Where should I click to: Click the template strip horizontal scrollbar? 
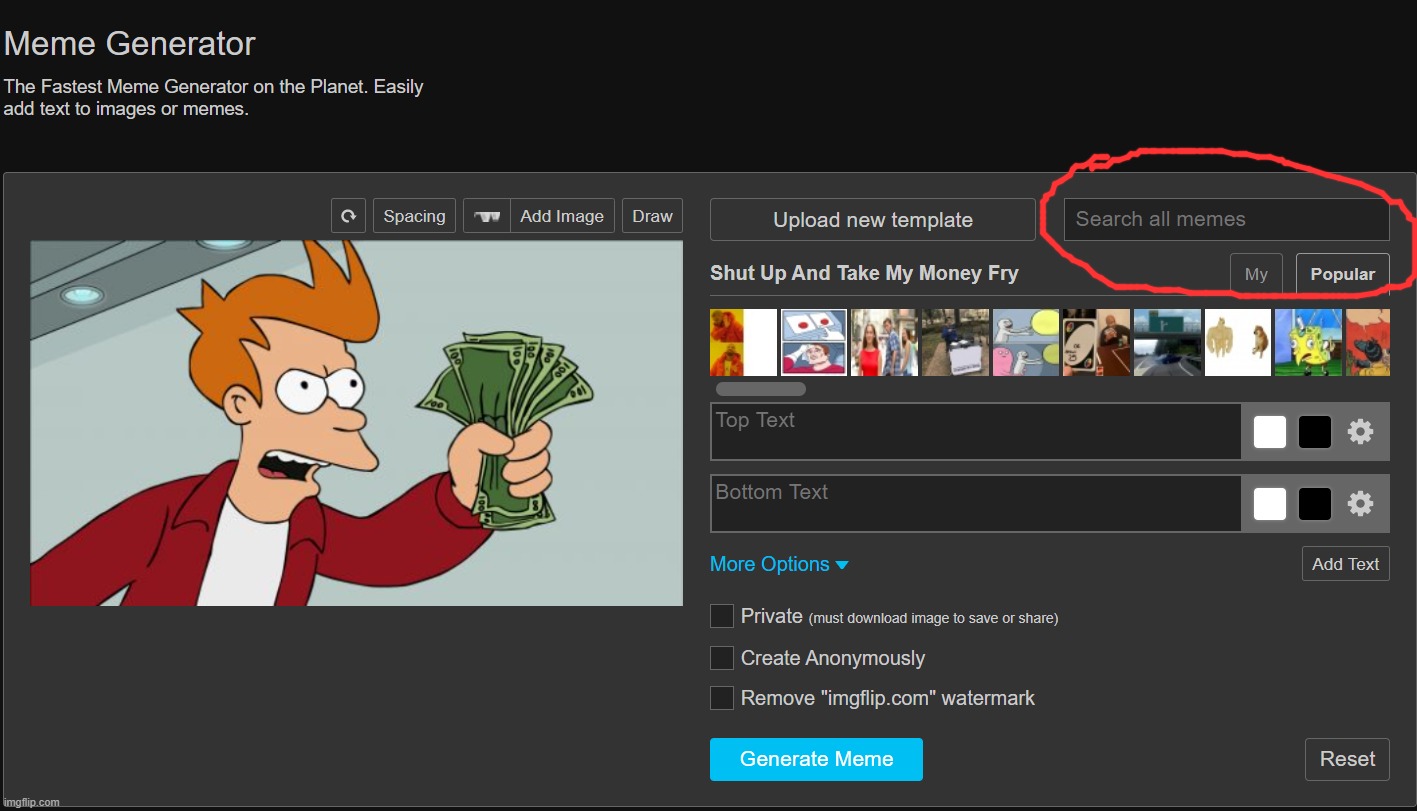tap(761, 389)
